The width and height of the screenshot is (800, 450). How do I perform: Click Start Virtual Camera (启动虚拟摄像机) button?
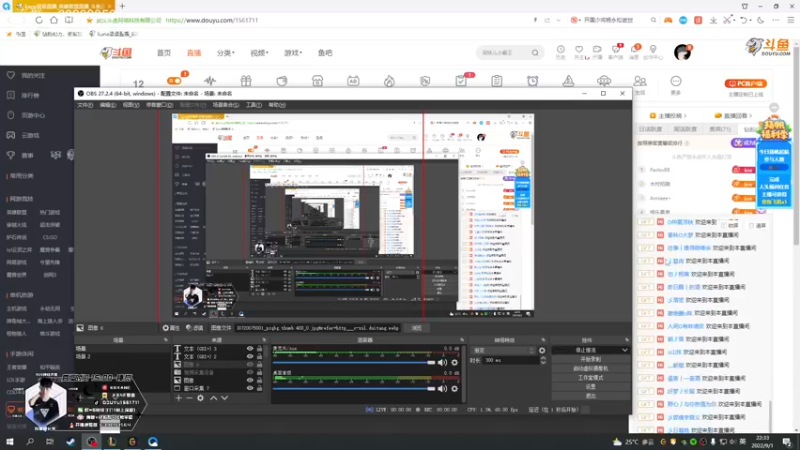[x=590, y=368]
